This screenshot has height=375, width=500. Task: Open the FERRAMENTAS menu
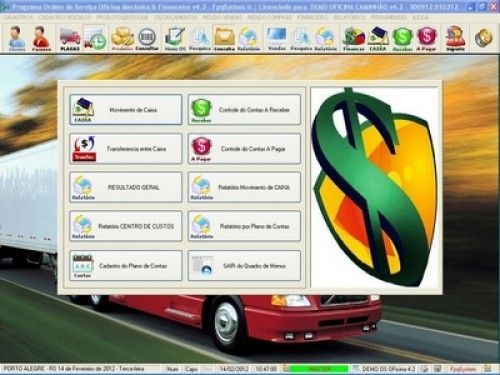click(389, 17)
